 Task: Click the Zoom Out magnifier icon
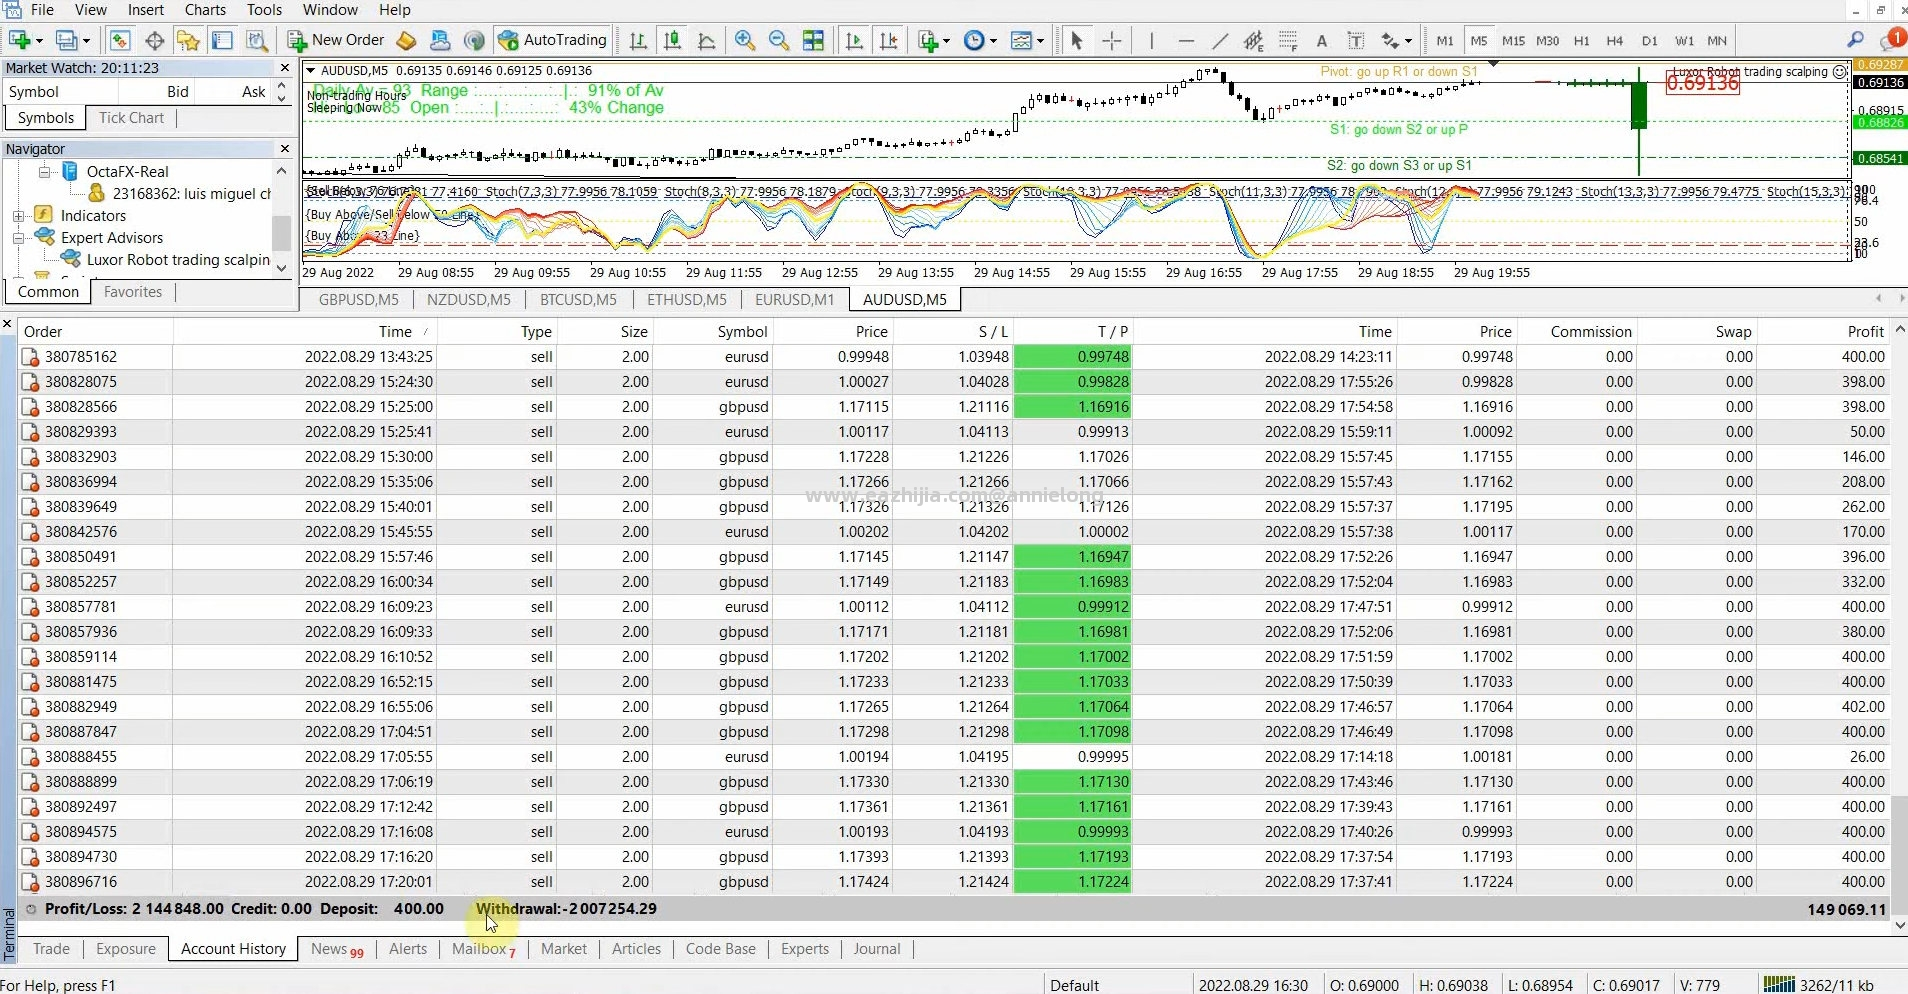(x=779, y=41)
